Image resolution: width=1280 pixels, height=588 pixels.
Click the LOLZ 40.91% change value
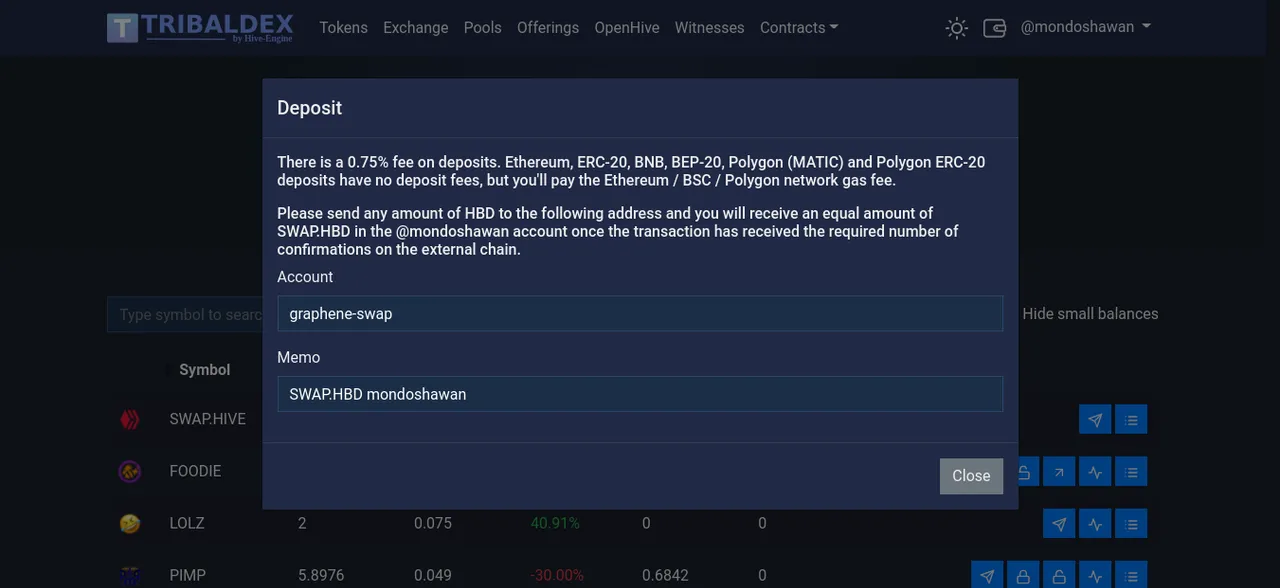point(555,523)
